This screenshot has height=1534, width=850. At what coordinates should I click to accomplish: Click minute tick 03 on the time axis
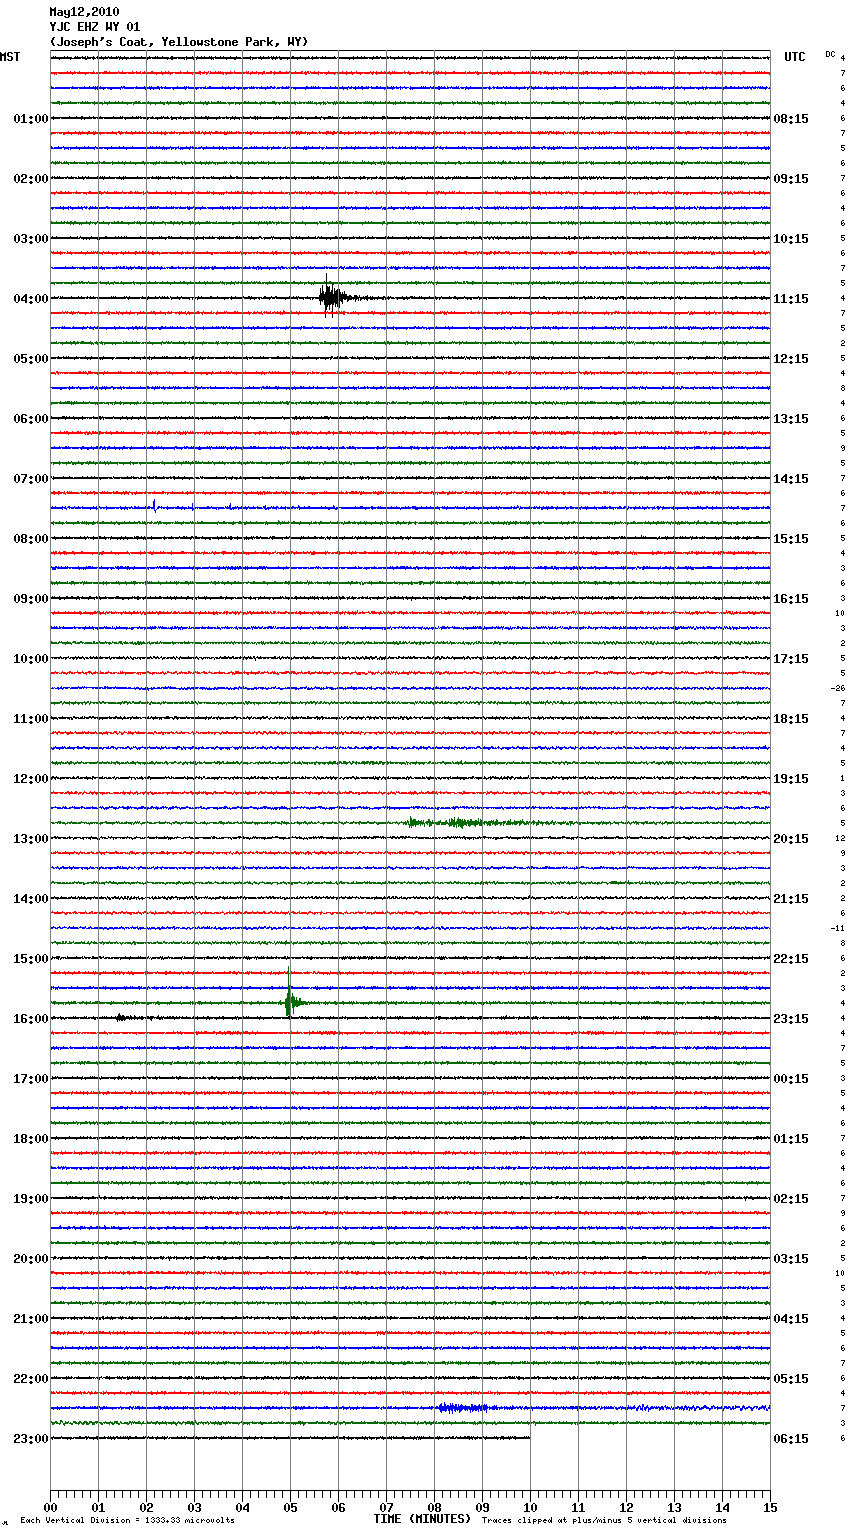(194, 1507)
